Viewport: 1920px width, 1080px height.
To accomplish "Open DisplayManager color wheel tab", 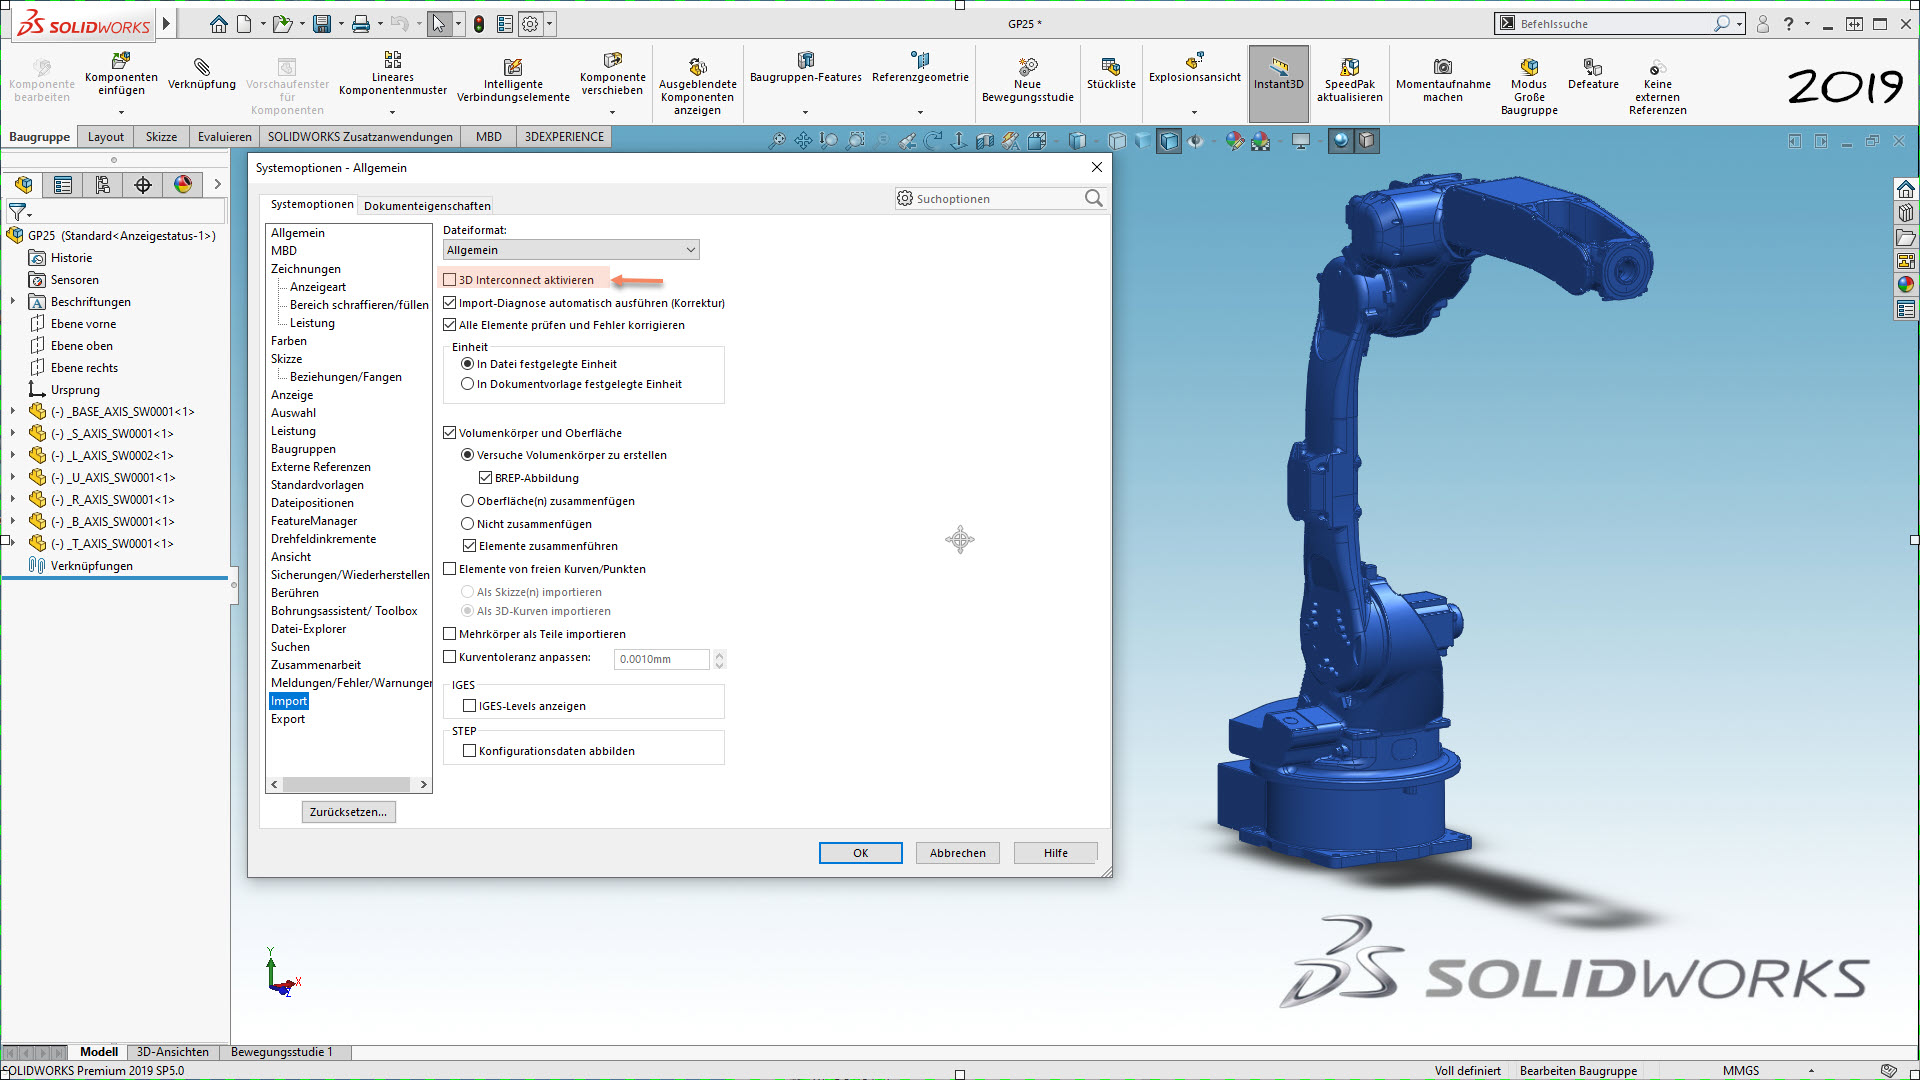I will click(183, 185).
